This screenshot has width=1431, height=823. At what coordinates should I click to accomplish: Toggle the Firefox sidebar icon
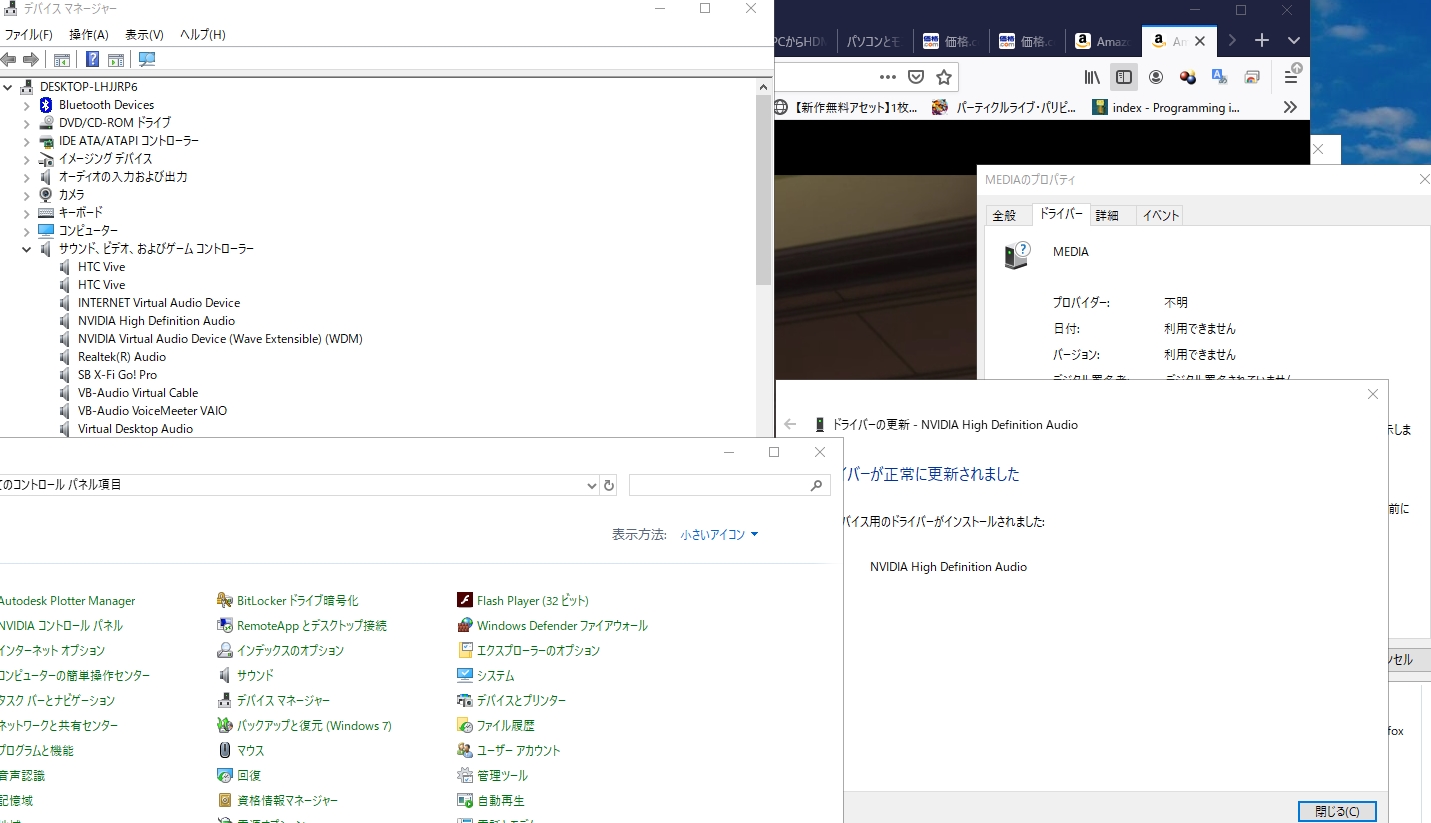pyautogui.click(x=1124, y=77)
